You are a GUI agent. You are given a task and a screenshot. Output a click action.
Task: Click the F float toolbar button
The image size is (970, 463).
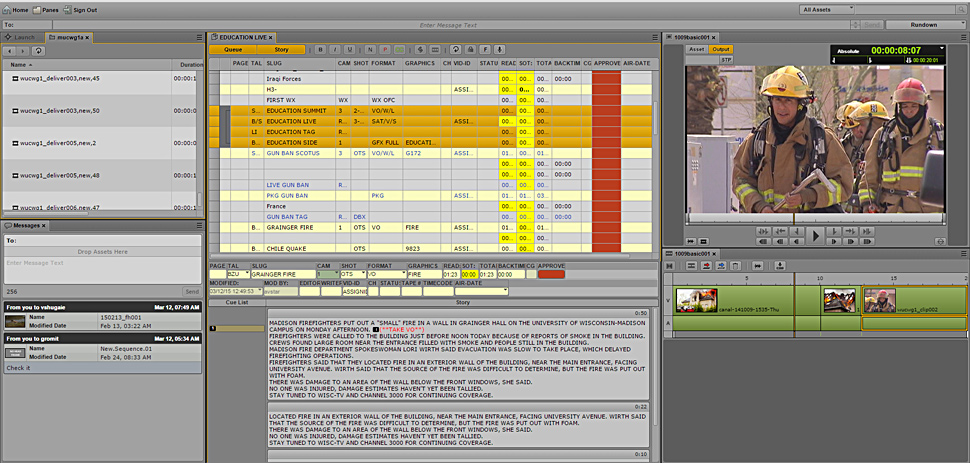[486, 50]
